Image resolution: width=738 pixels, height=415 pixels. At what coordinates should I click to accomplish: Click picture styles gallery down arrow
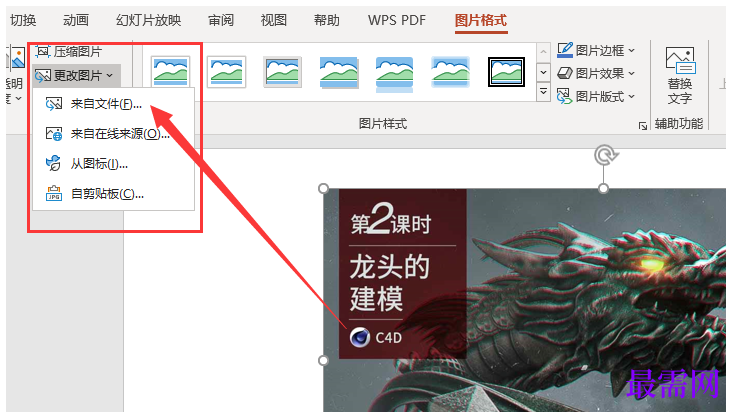click(543, 72)
